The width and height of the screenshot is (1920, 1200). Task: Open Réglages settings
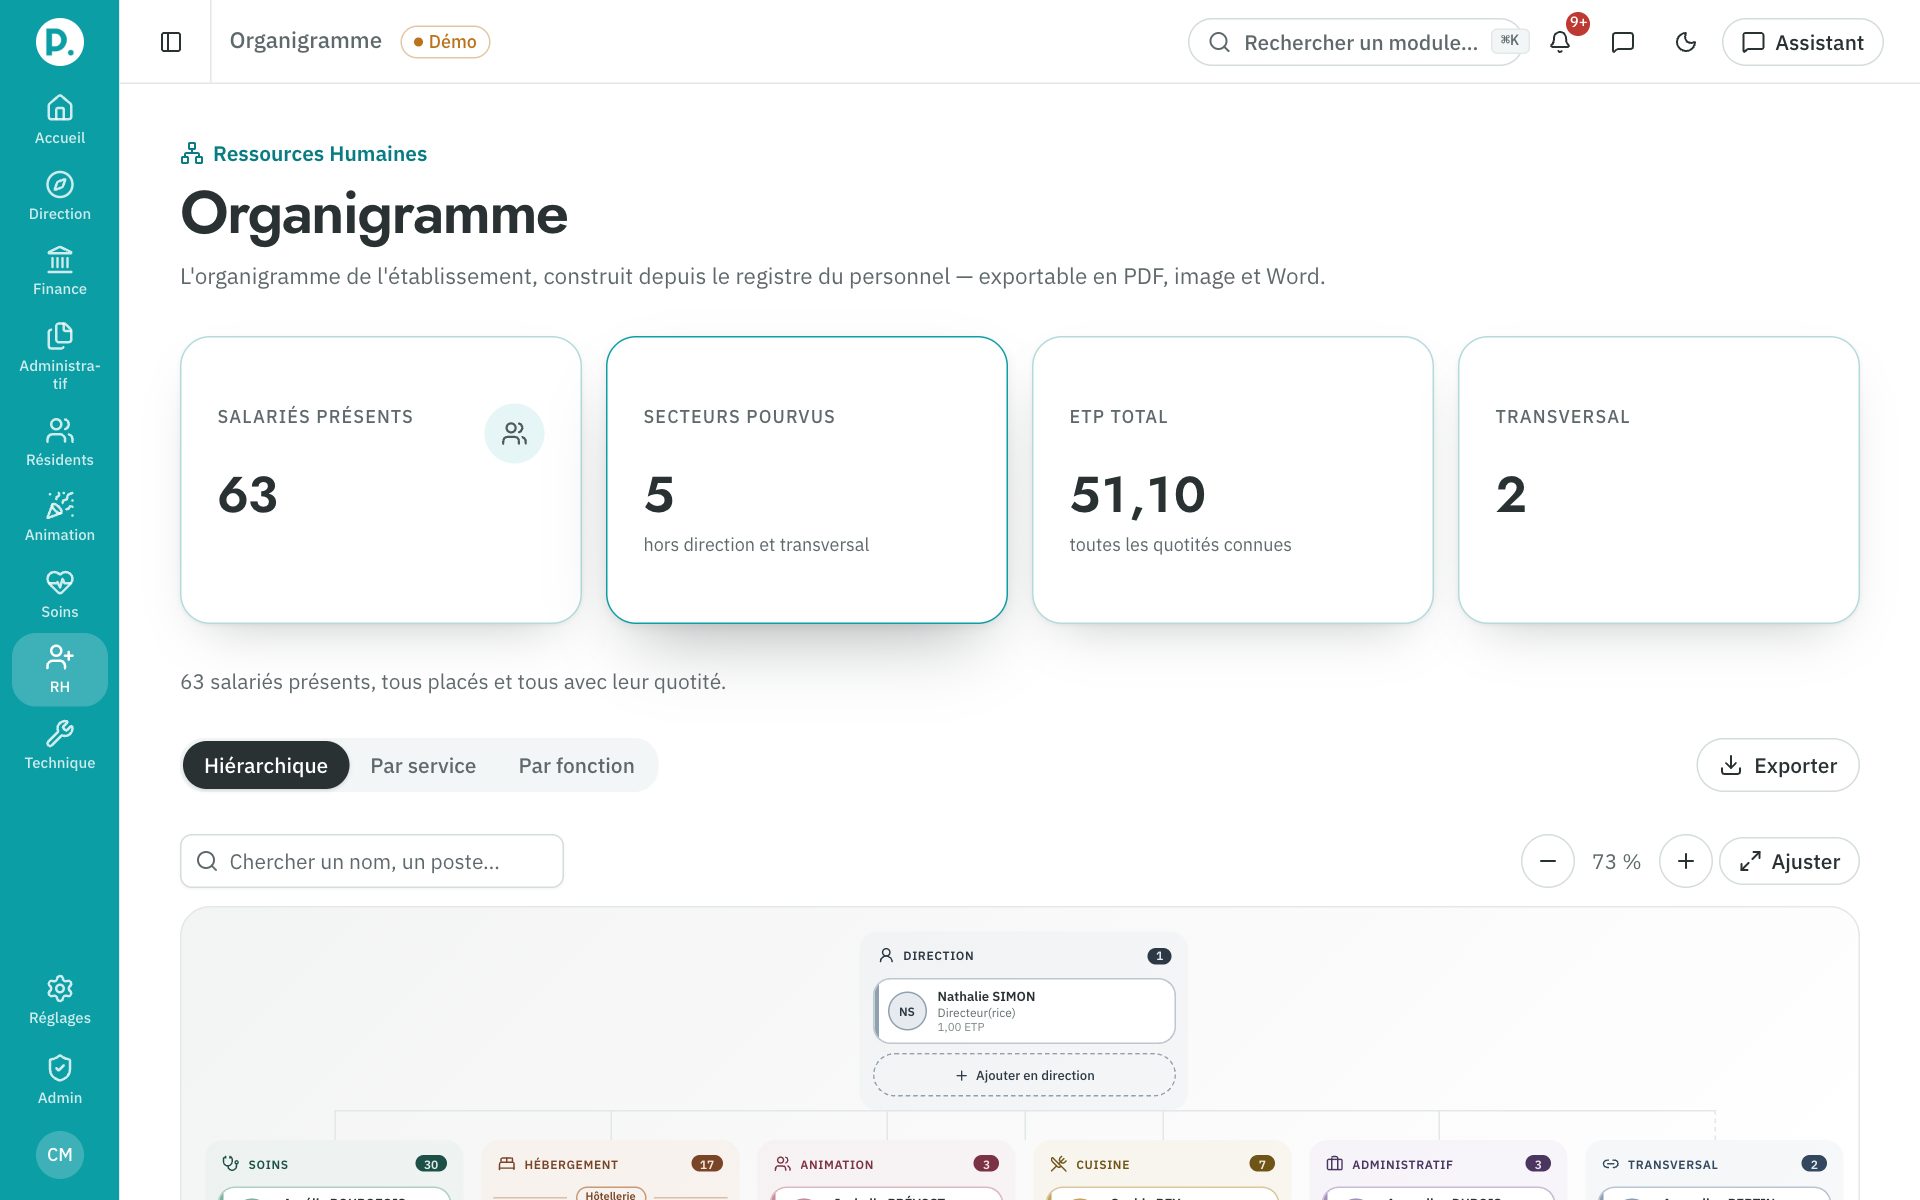tap(60, 1001)
